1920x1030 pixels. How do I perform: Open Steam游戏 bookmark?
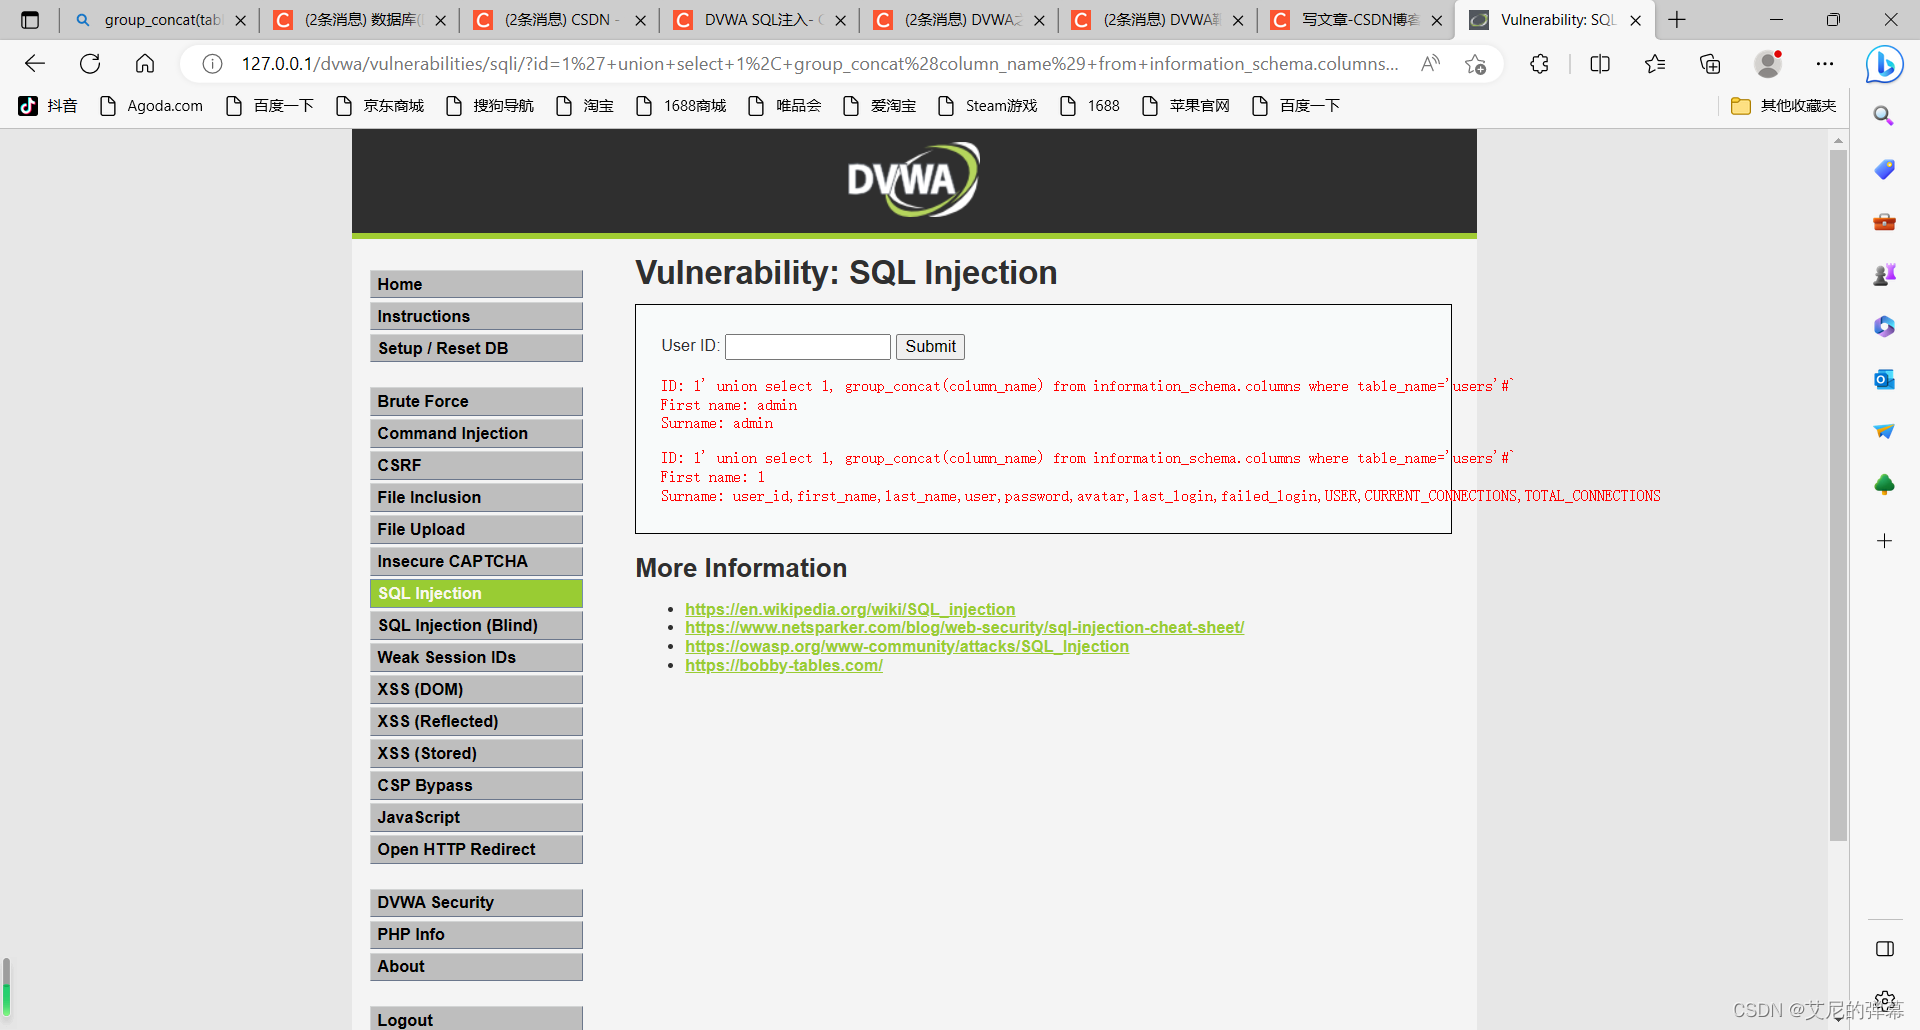pyautogui.click(x=988, y=106)
